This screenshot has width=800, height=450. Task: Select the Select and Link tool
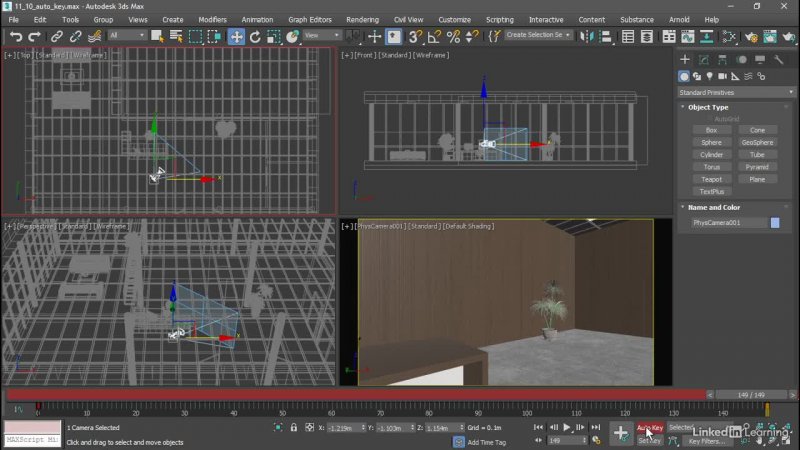(57, 36)
